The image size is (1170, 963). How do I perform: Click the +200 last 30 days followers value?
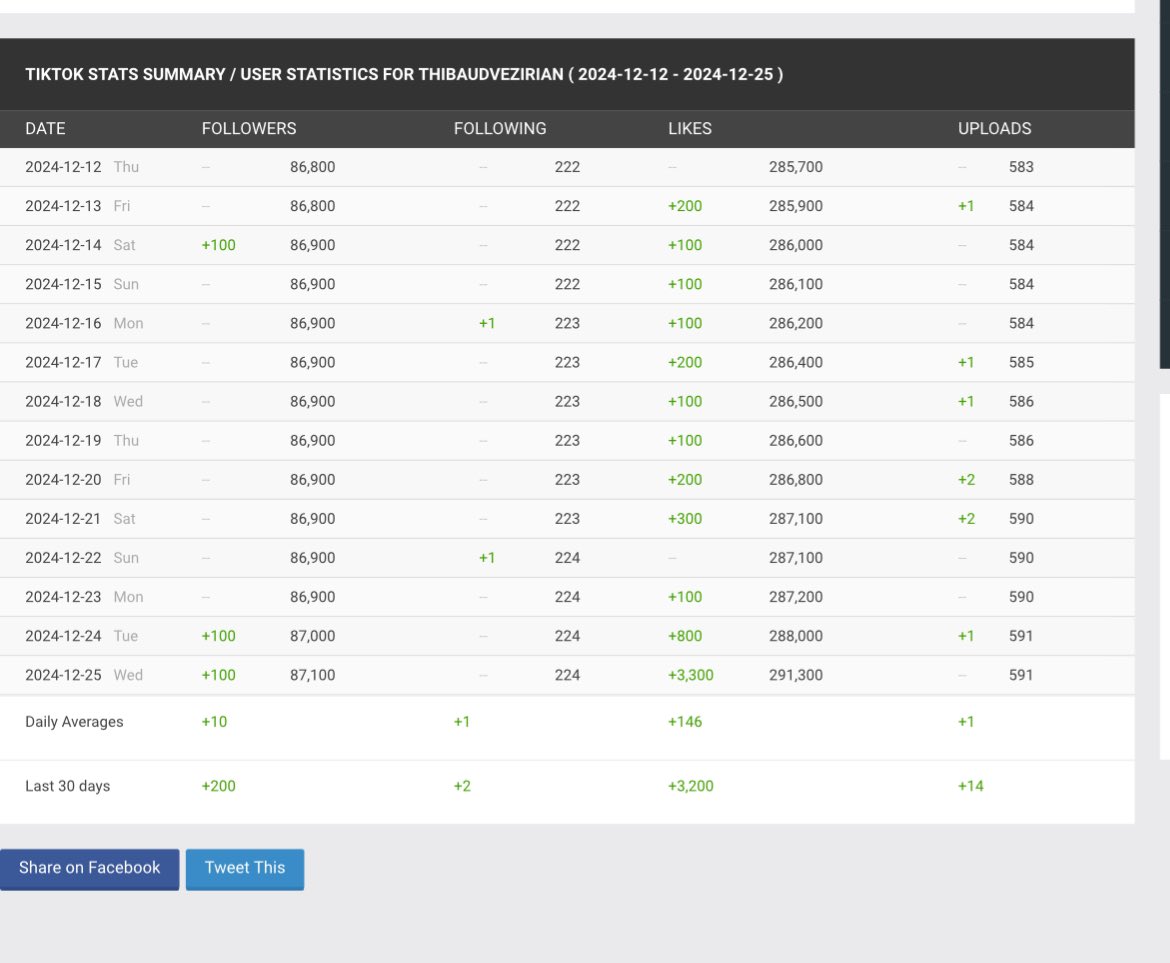pyautogui.click(x=219, y=786)
